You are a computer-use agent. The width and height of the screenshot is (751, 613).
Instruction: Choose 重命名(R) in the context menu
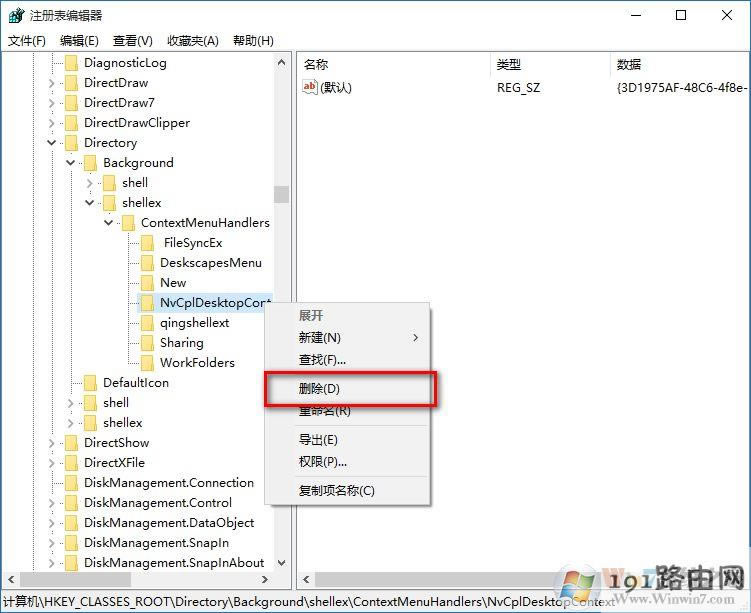348,410
